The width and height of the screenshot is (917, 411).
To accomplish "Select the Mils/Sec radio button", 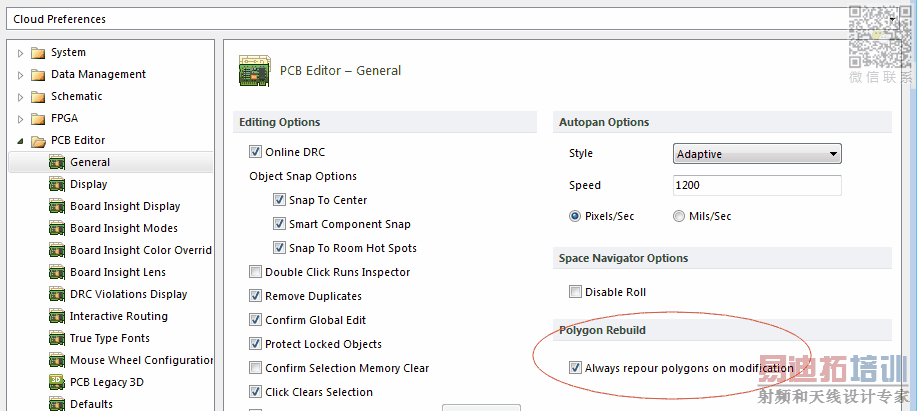I will pos(679,216).
